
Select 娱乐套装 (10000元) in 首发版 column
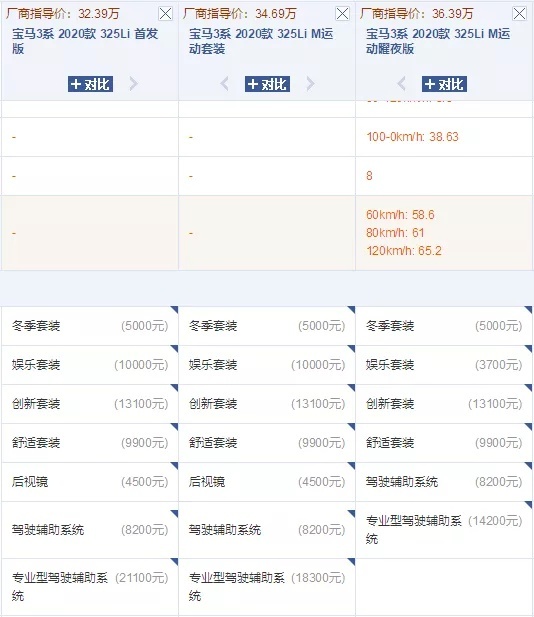90,365
